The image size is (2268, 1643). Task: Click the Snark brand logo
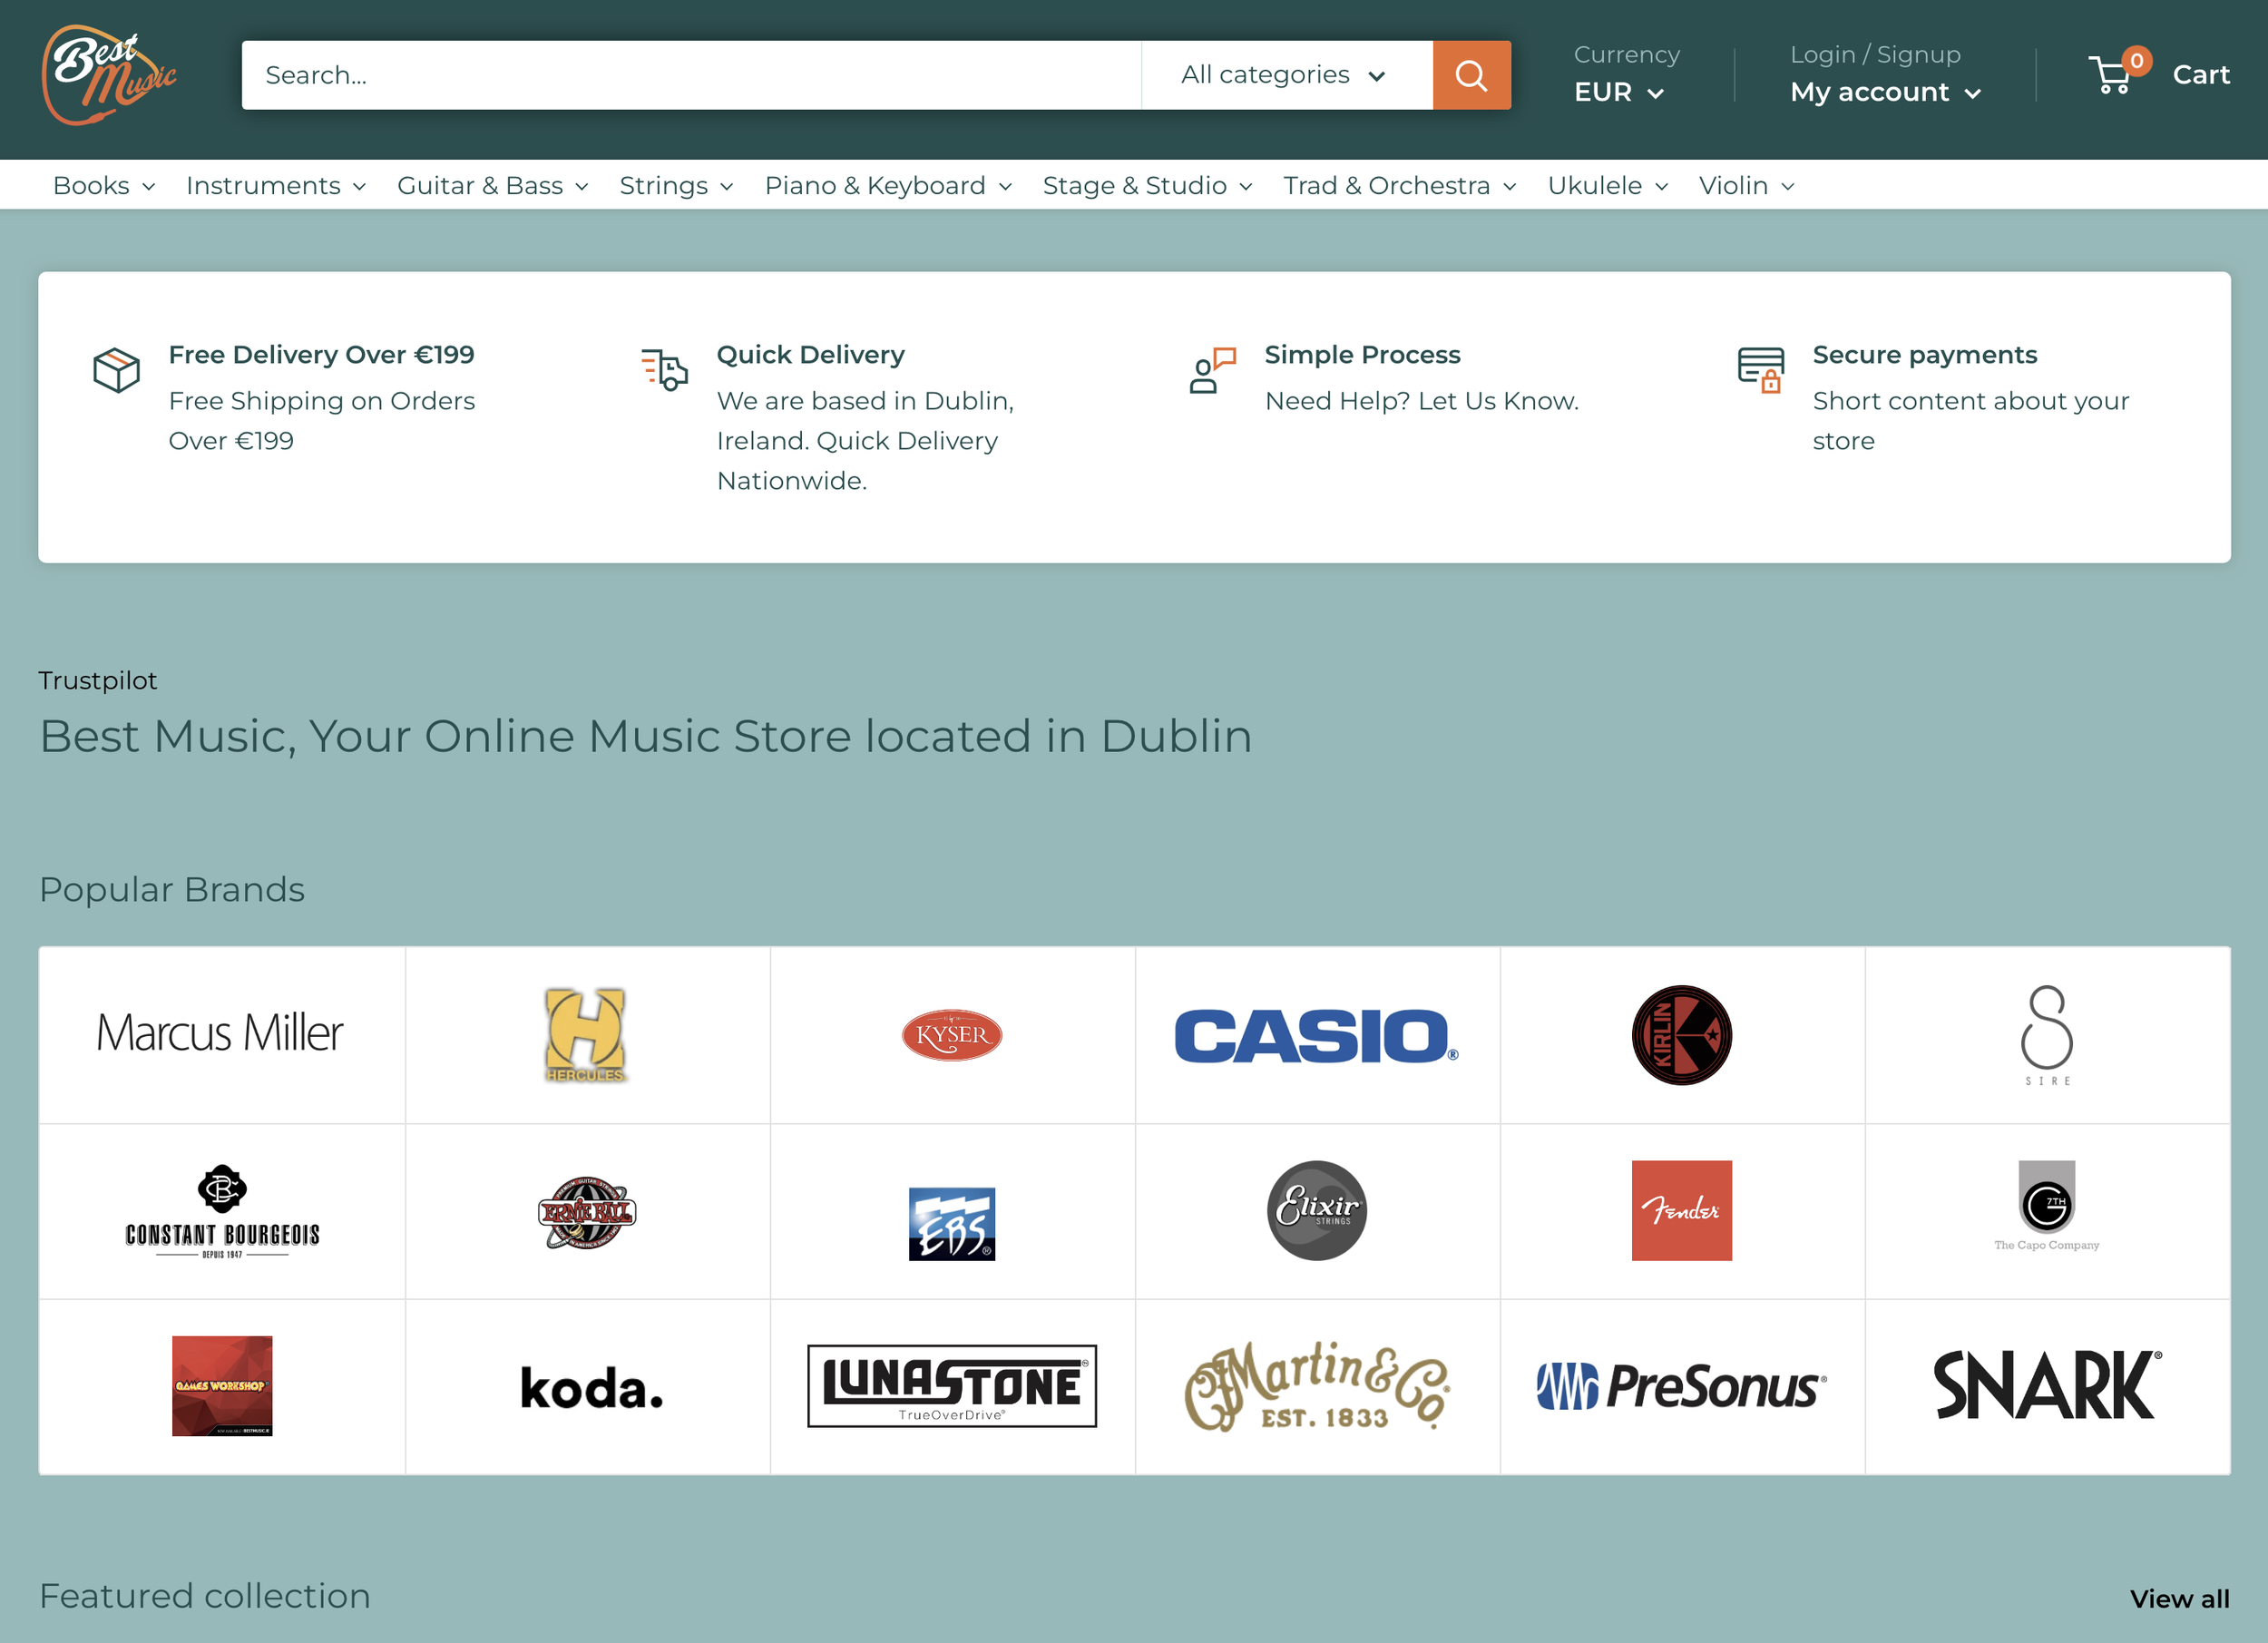pos(2046,1386)
